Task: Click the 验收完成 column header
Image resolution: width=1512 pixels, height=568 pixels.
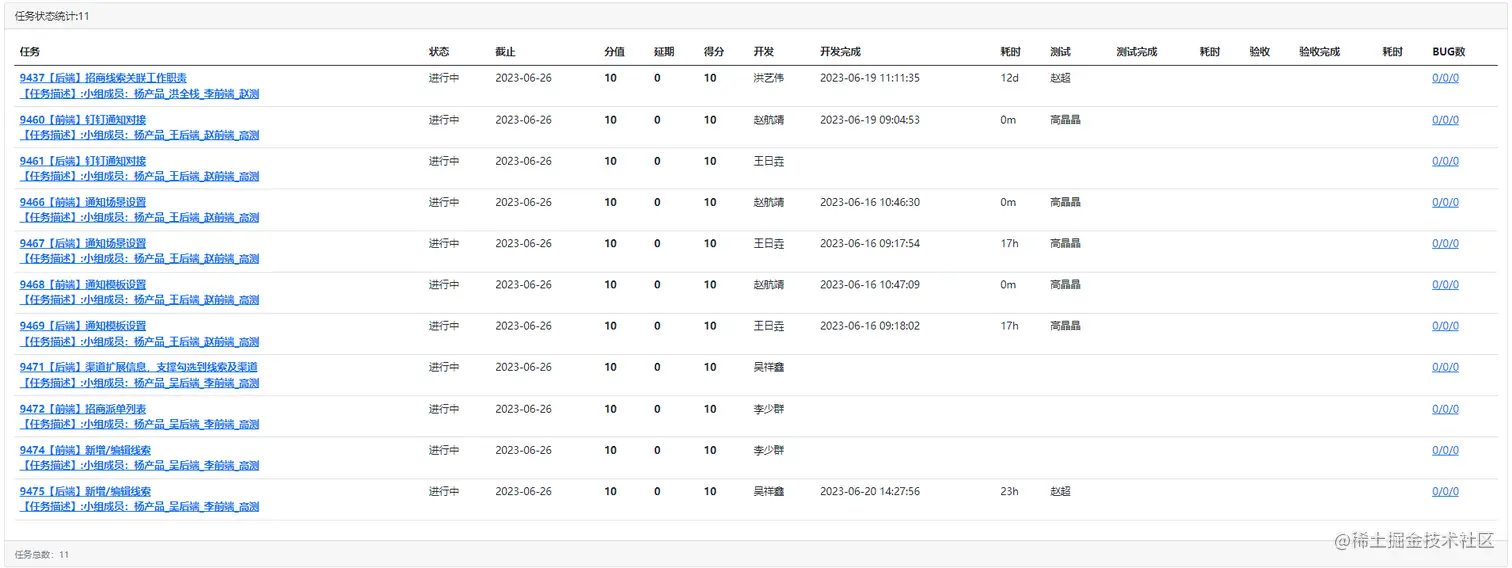Action: coord(1319,52)
